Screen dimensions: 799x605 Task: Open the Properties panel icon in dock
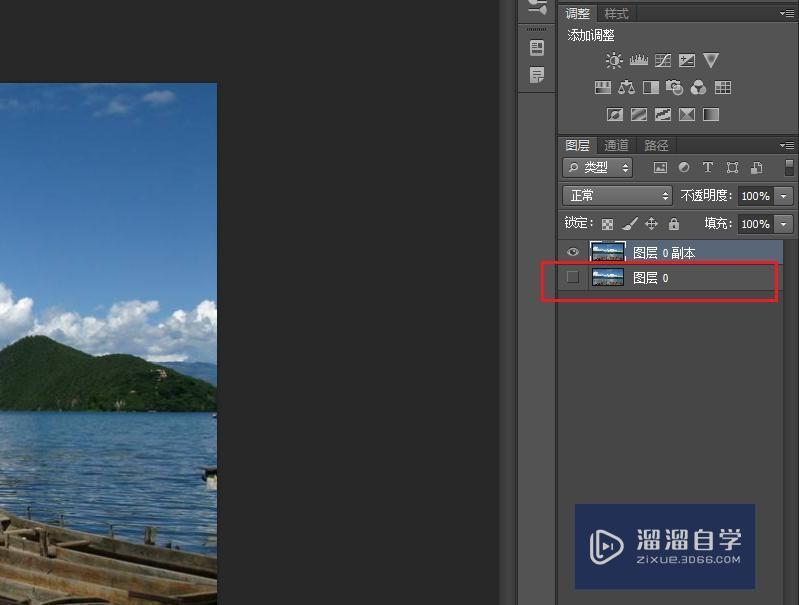[x=537, y=48]
